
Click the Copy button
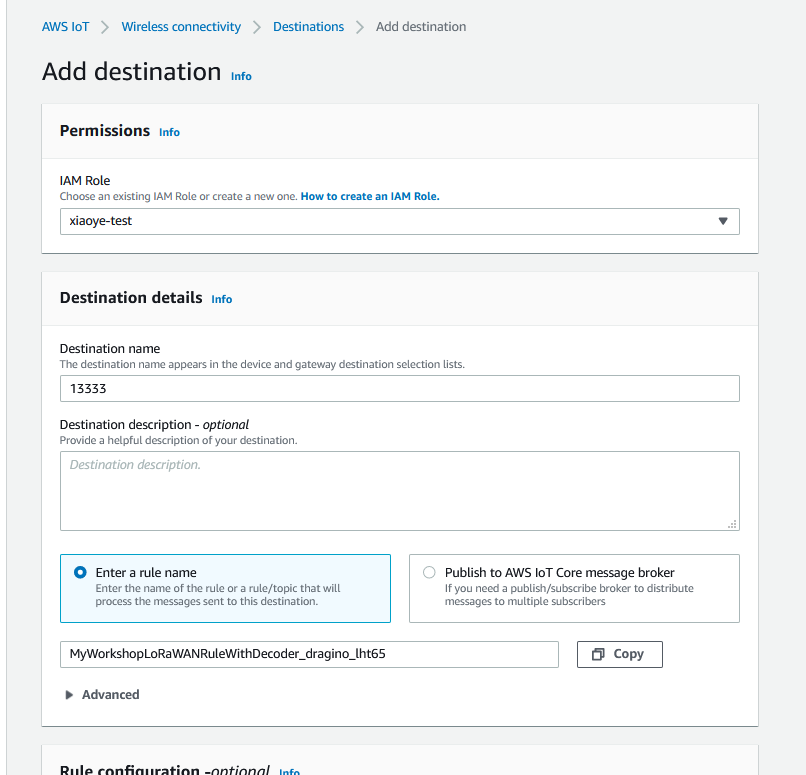click(619, 654)
